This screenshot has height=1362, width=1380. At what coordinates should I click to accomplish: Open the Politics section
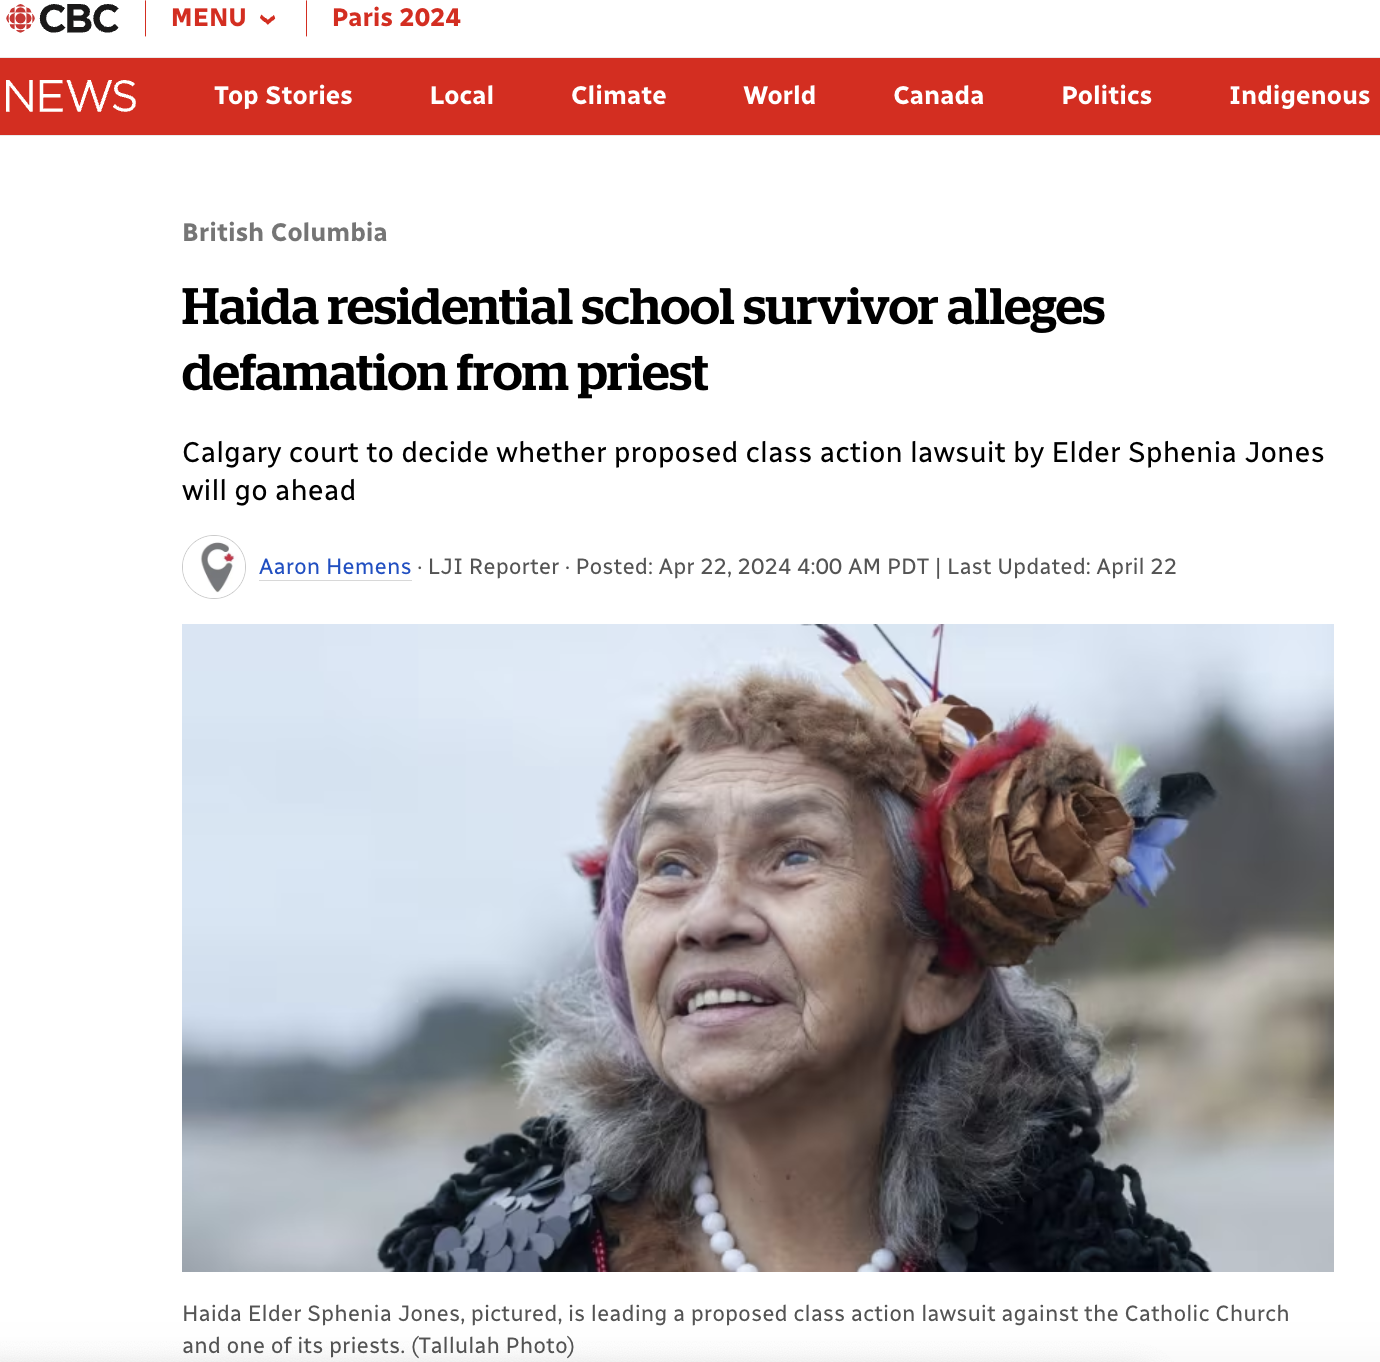coord(1107,96)
